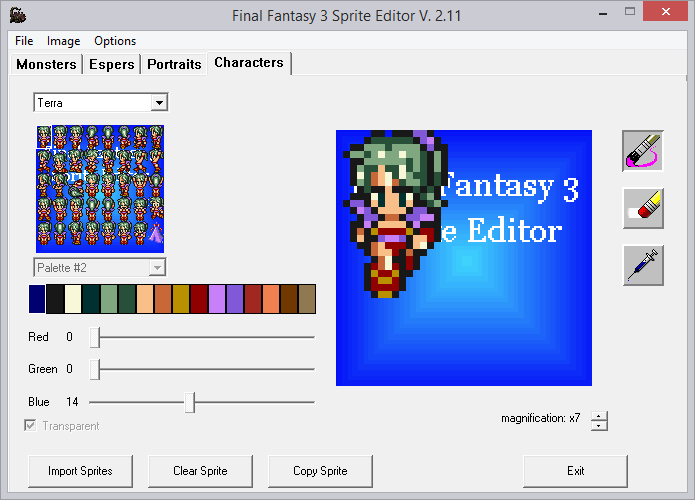Toggle the Transparent checkbox
This screenshot has width=695, height=500.
tap(30, 426)
